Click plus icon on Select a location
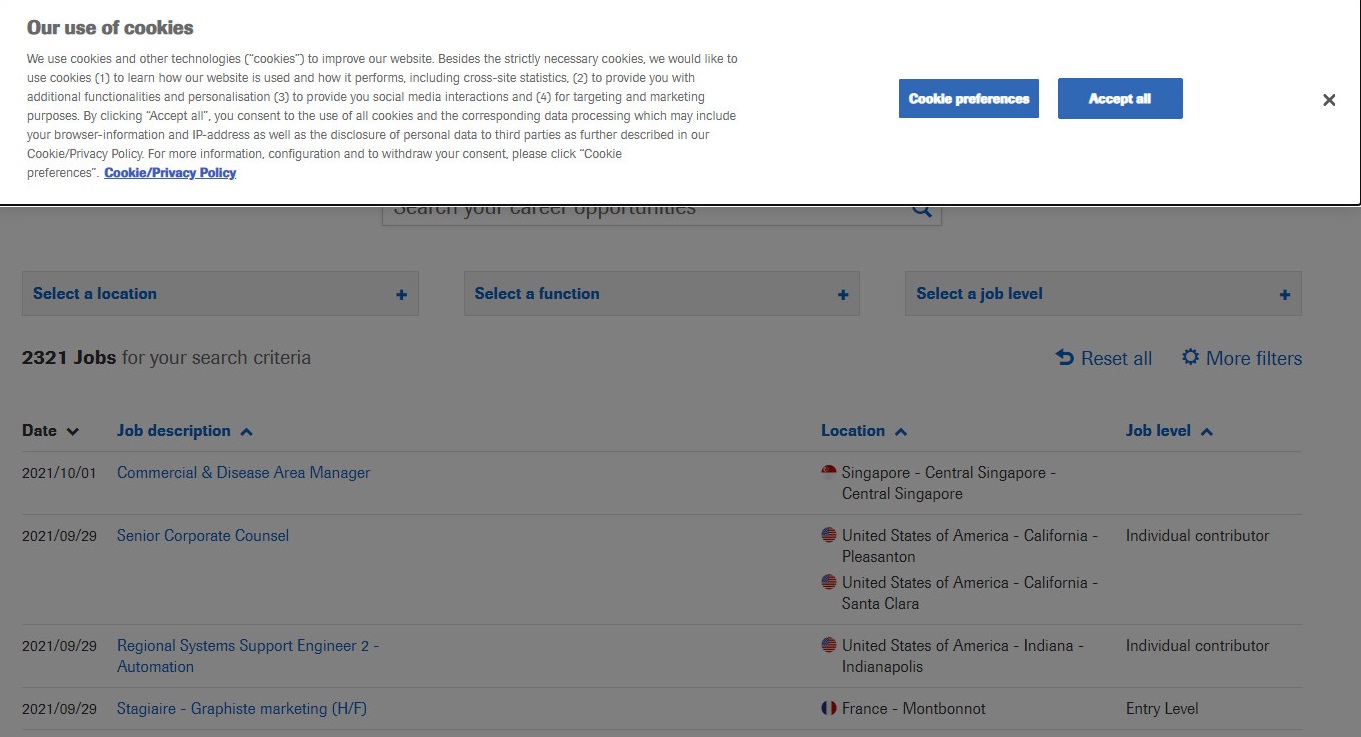 (x=401, y=295)
